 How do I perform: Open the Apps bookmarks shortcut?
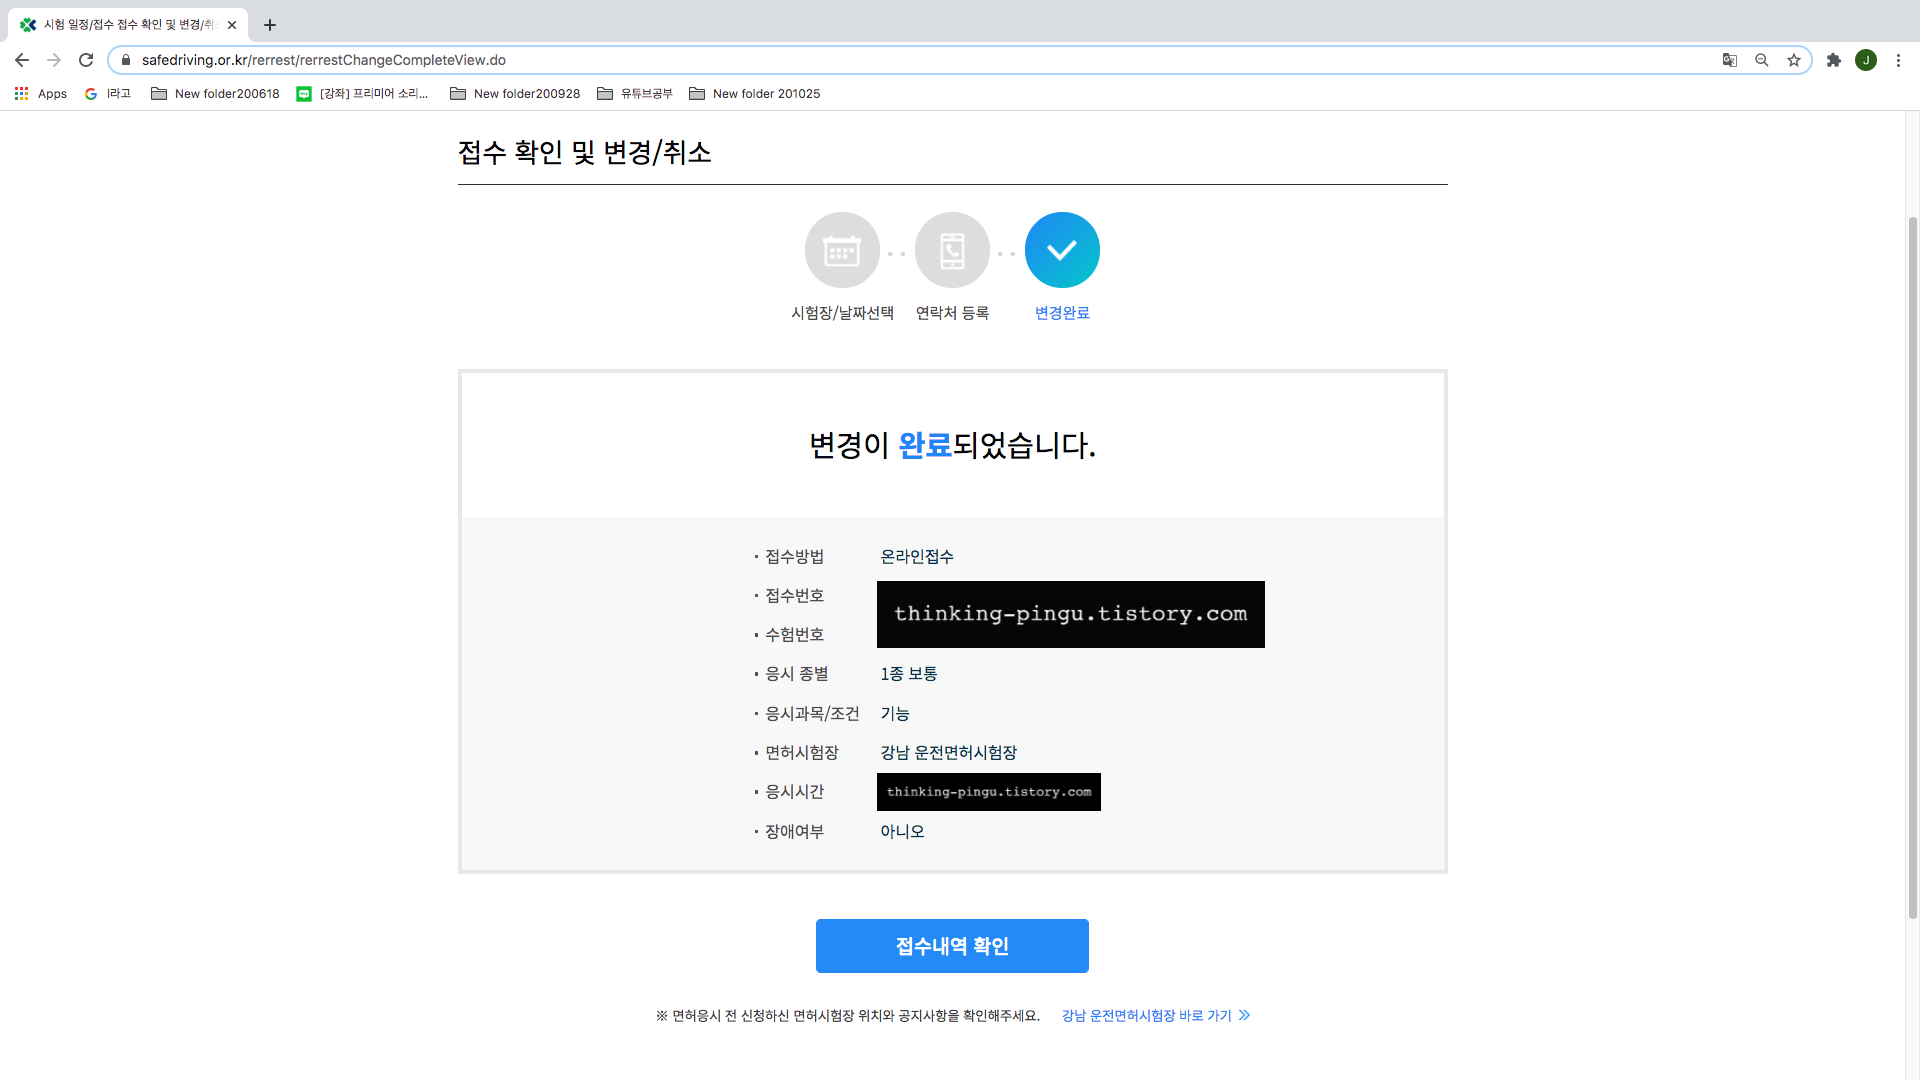click(x=41, y=94)
